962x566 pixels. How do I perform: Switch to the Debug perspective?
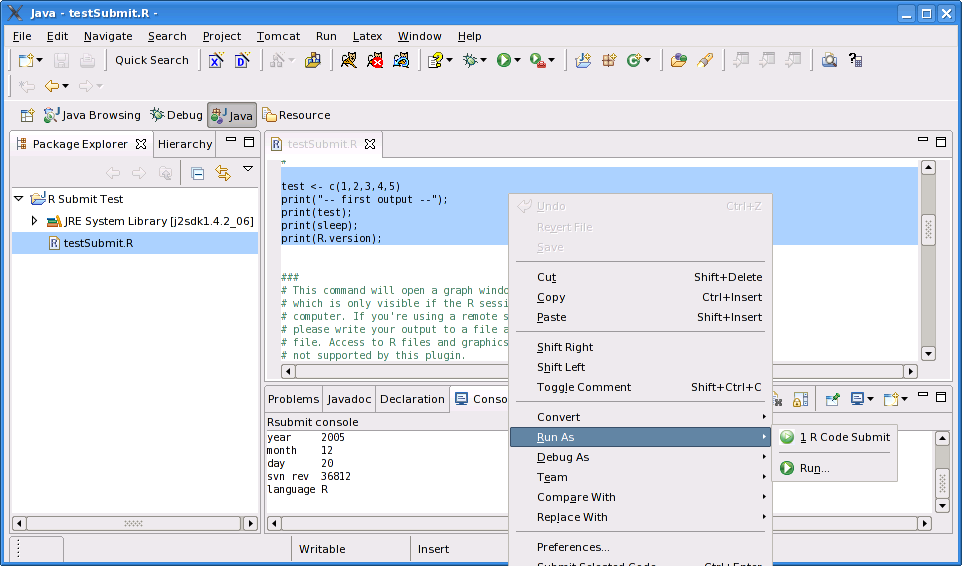coord(176,115)
